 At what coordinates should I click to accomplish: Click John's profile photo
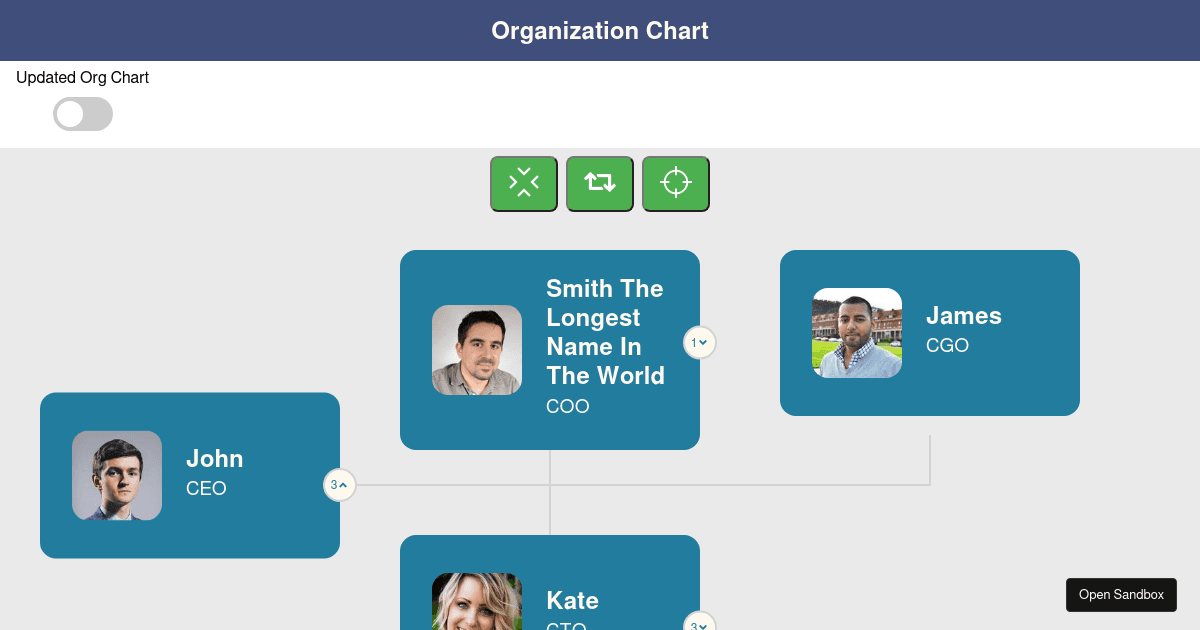117,475
